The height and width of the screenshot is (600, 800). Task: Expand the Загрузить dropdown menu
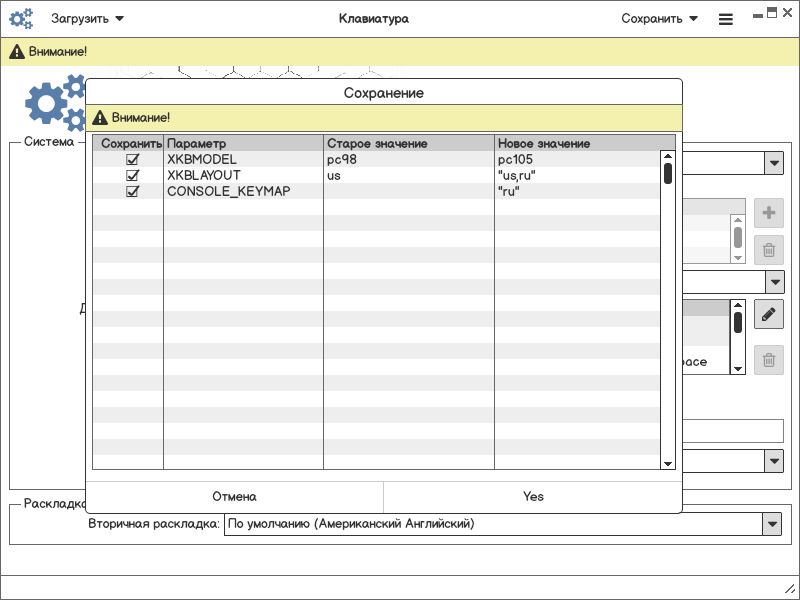point(88,19)
